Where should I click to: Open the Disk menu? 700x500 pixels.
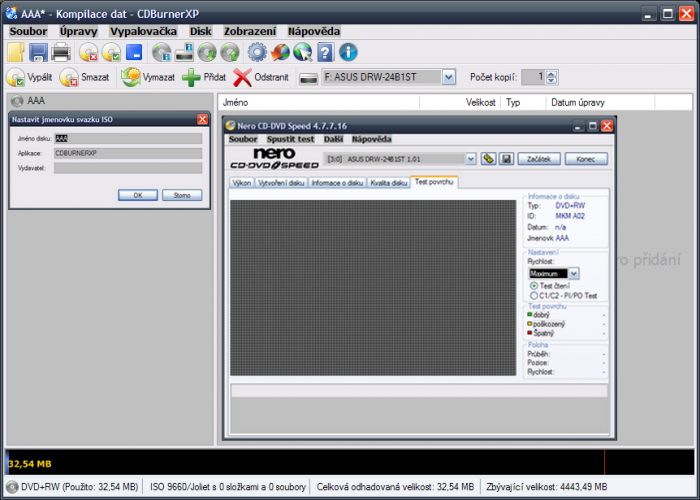click(200, 31)
